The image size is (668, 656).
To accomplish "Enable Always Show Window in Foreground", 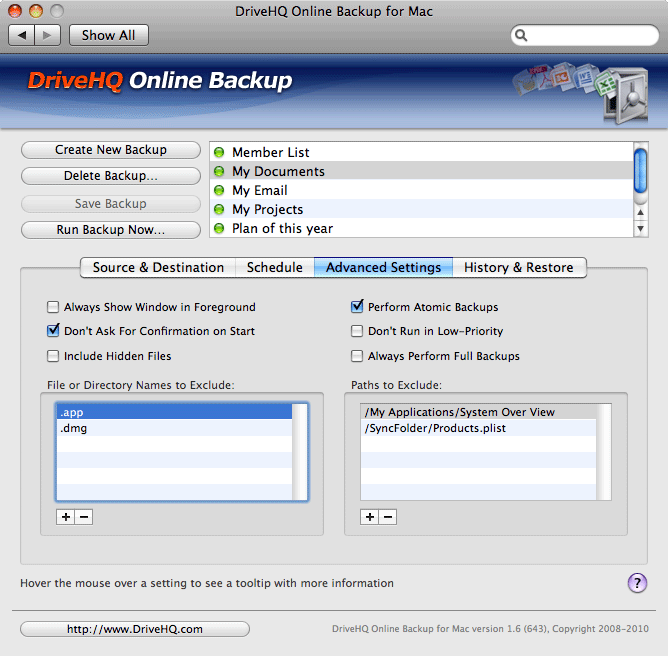I will coord(53,308).
